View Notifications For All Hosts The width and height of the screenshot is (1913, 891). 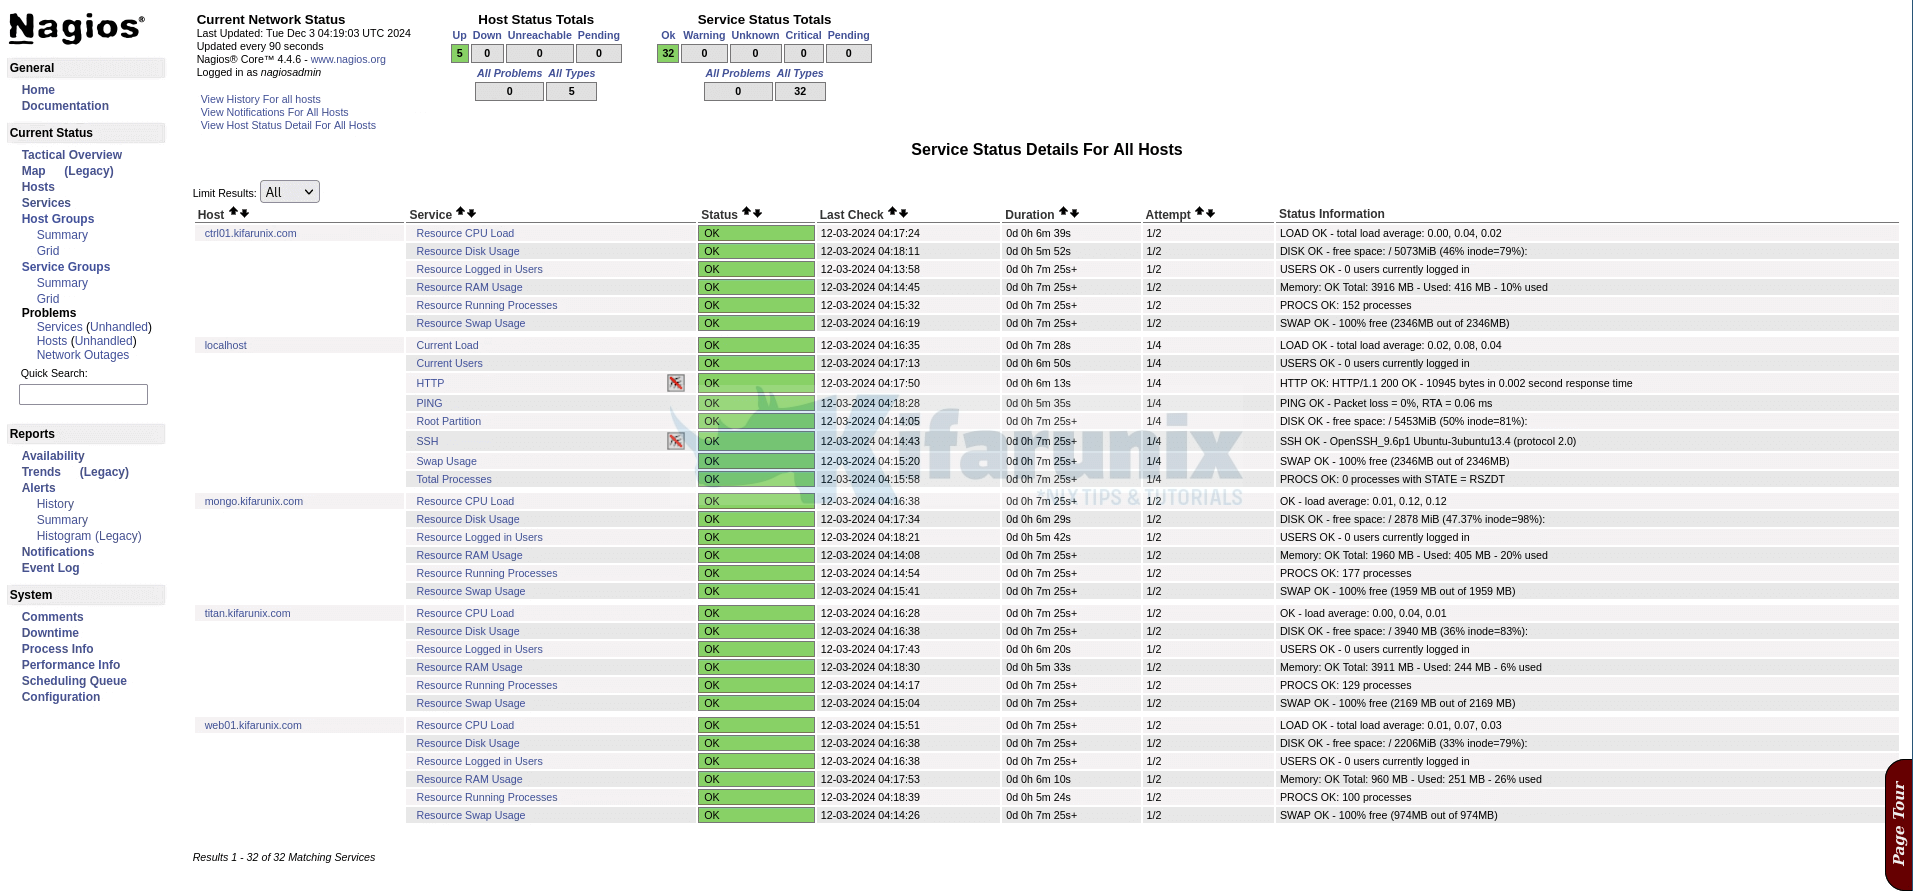tap(274, 112)
